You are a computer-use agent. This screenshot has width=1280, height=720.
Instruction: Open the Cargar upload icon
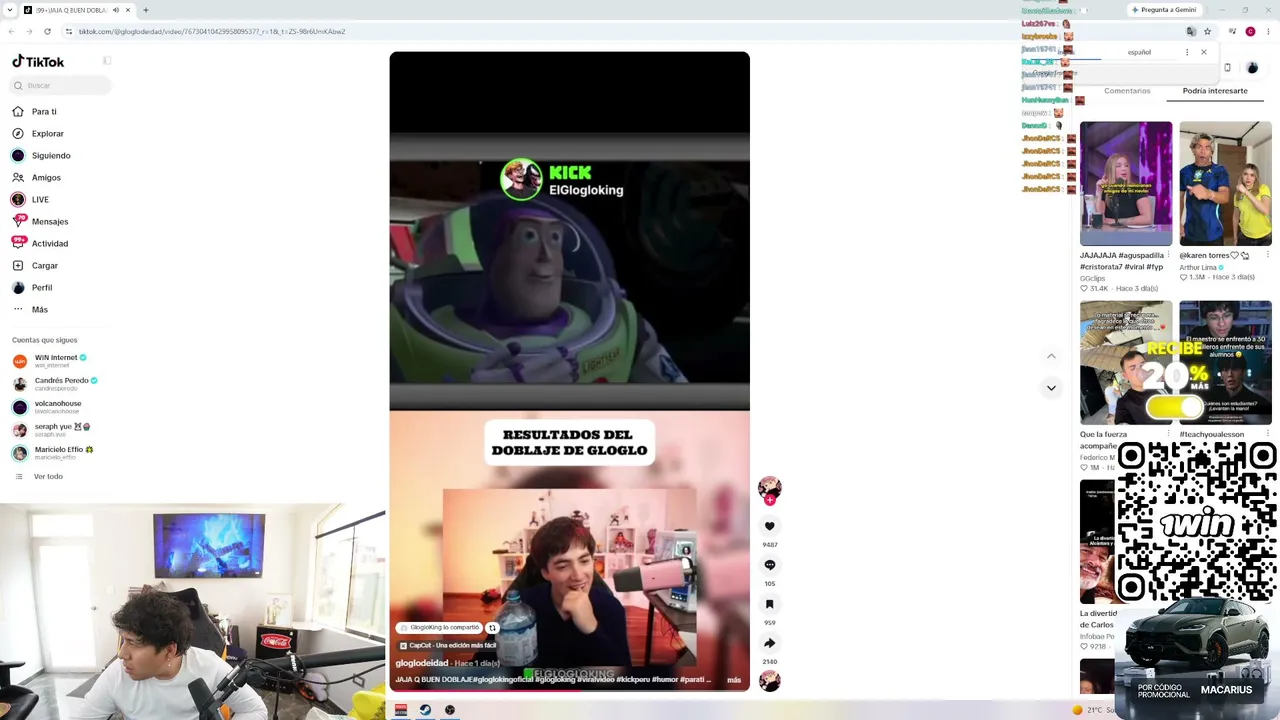point(18,265)
